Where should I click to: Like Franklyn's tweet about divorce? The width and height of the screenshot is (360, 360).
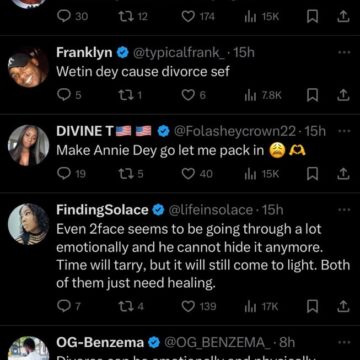[x=188, y=96]
